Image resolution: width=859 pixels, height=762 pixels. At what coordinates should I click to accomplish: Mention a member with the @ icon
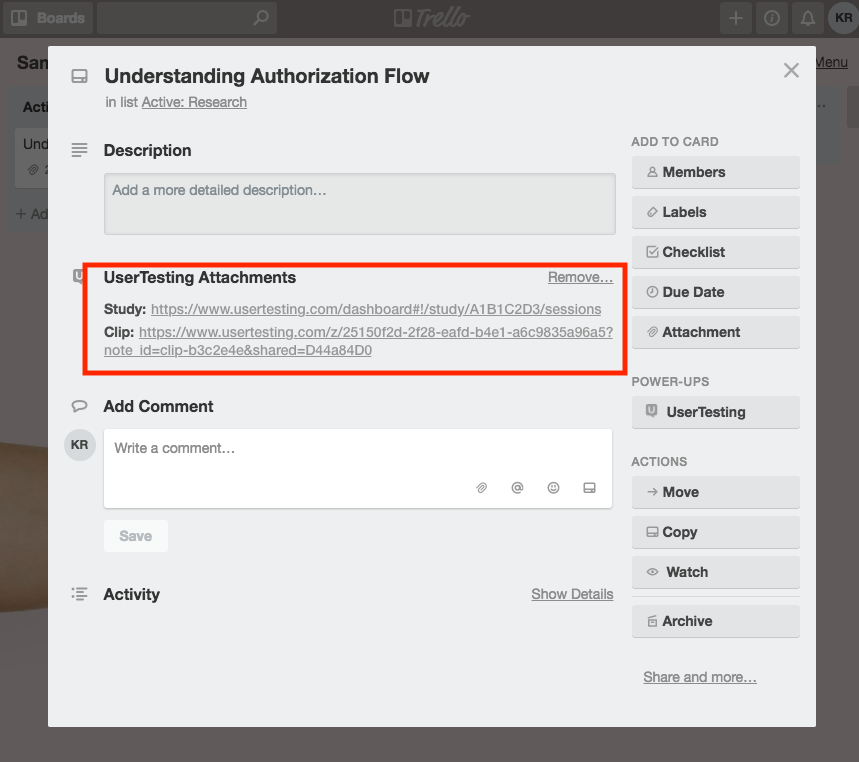[517, 488]
